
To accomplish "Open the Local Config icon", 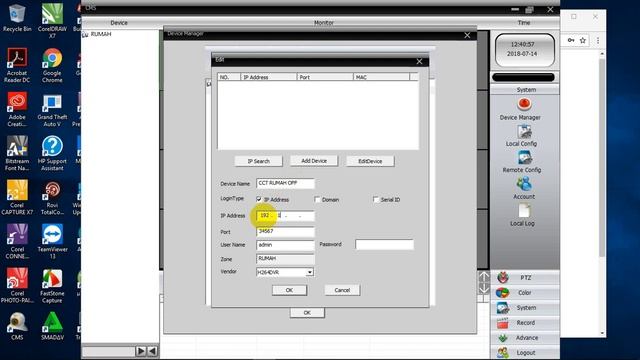I will [524, 132].
